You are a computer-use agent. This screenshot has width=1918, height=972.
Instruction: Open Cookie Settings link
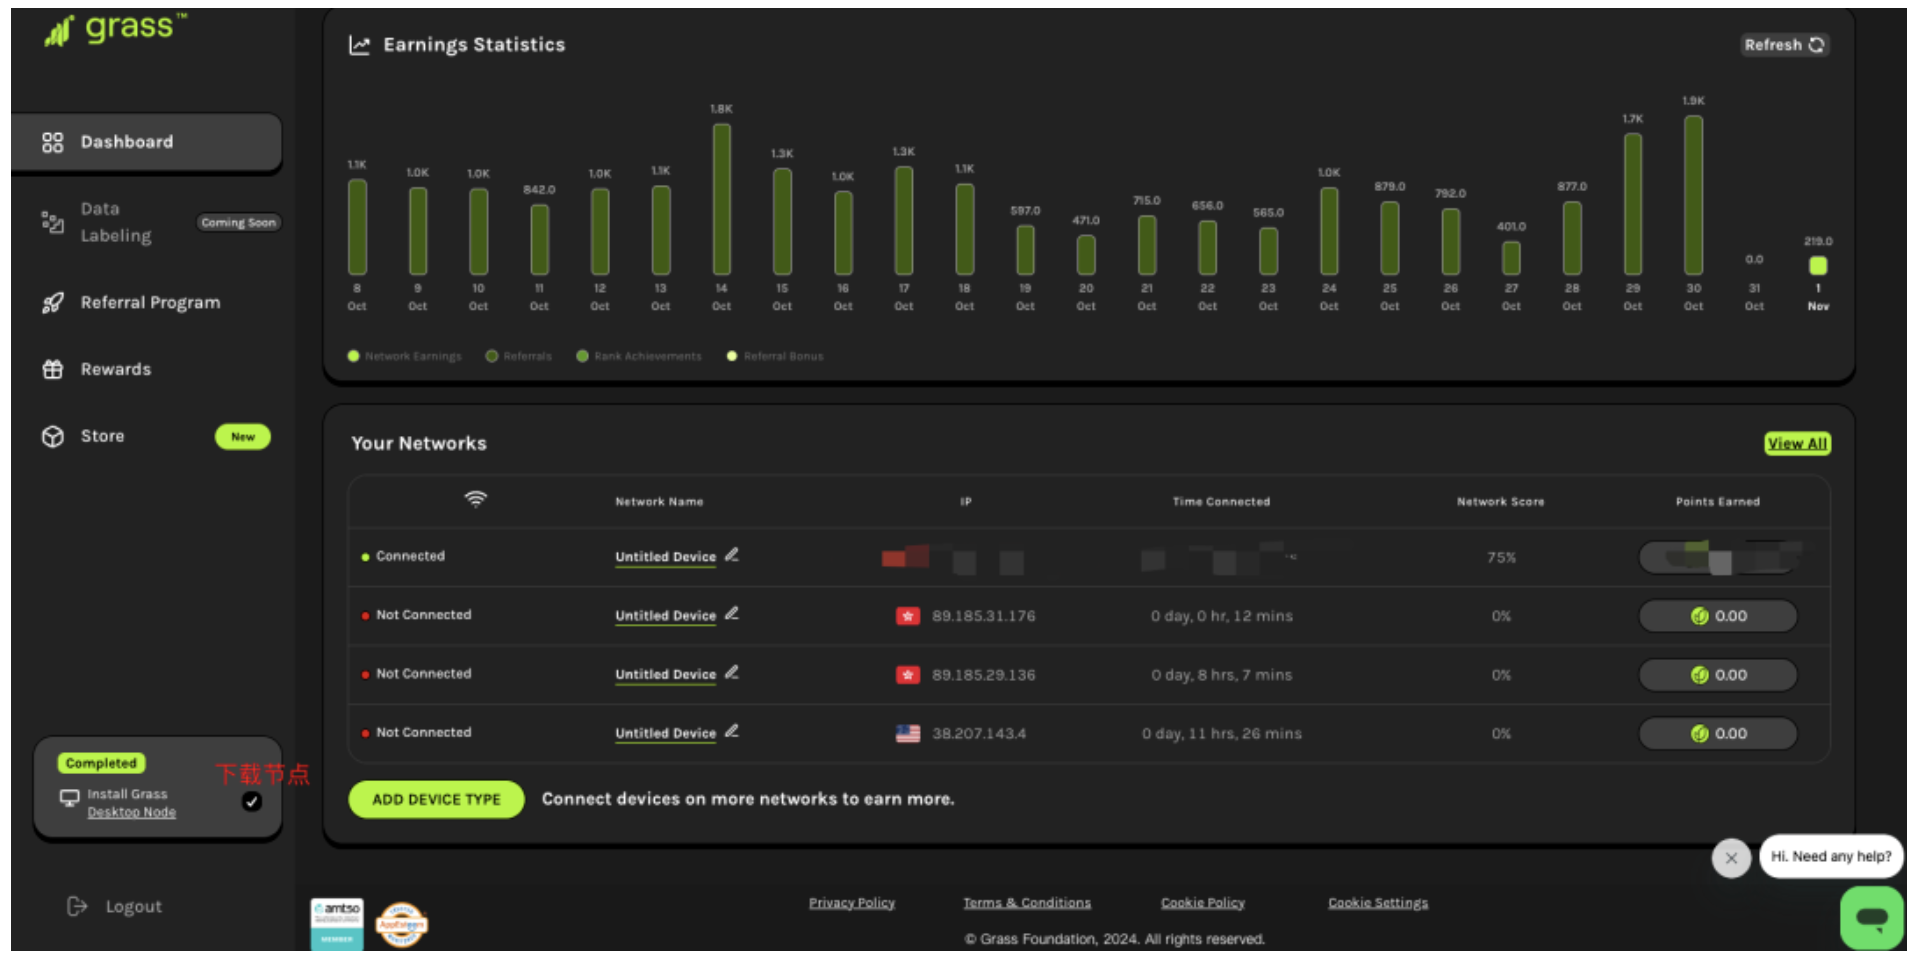[1378, 903]
